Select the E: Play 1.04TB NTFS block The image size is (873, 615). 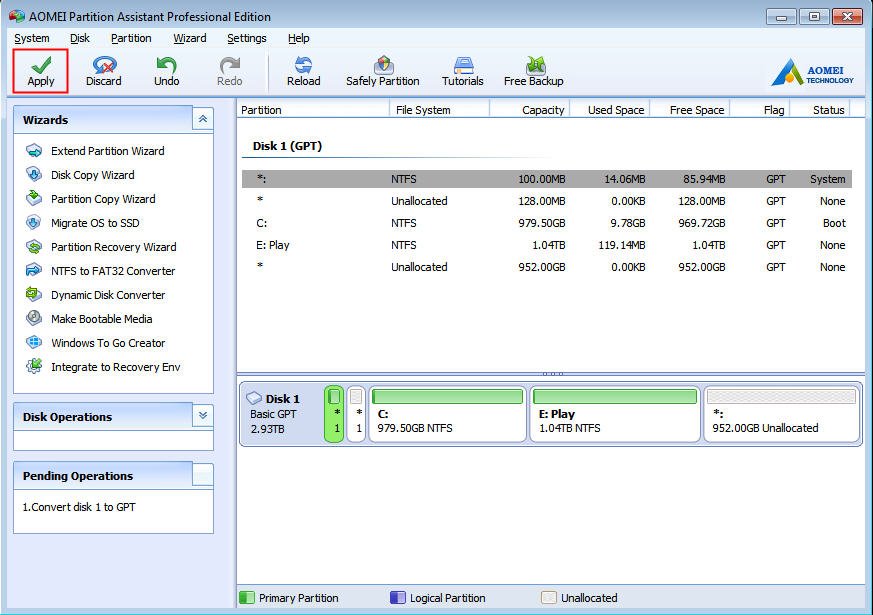tap(615, 414)
